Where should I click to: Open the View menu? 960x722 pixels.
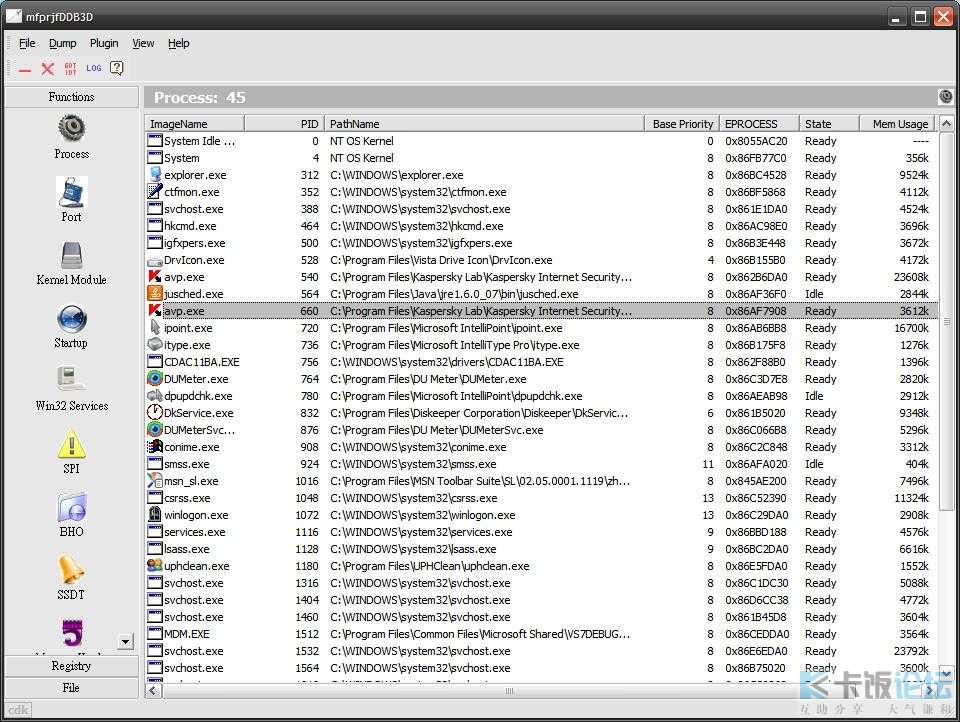143,43
